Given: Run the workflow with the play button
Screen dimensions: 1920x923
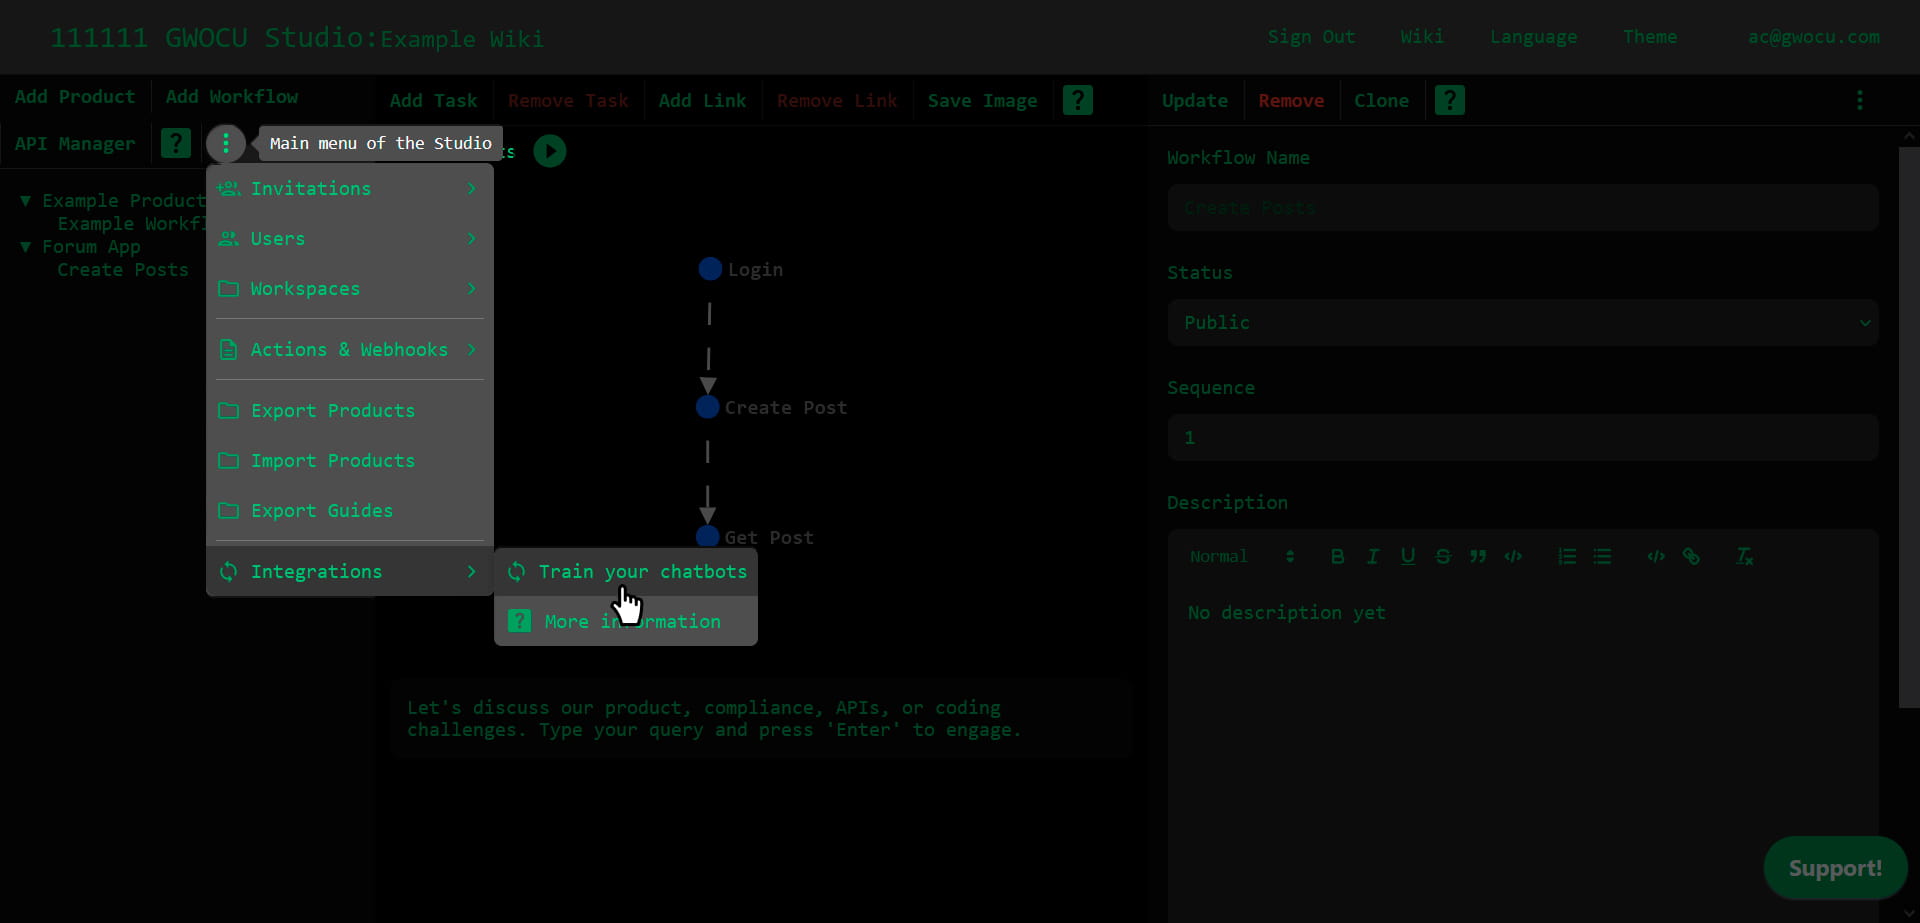Looking at the screenshot, I should tap(550, 151).
